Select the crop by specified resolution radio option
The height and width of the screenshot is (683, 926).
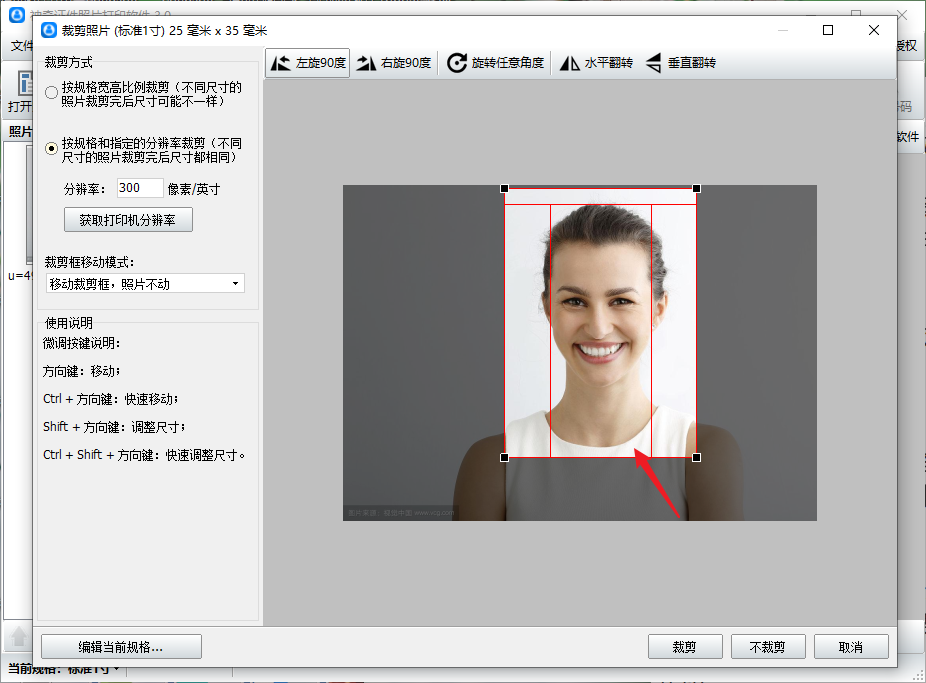[52, 148]
